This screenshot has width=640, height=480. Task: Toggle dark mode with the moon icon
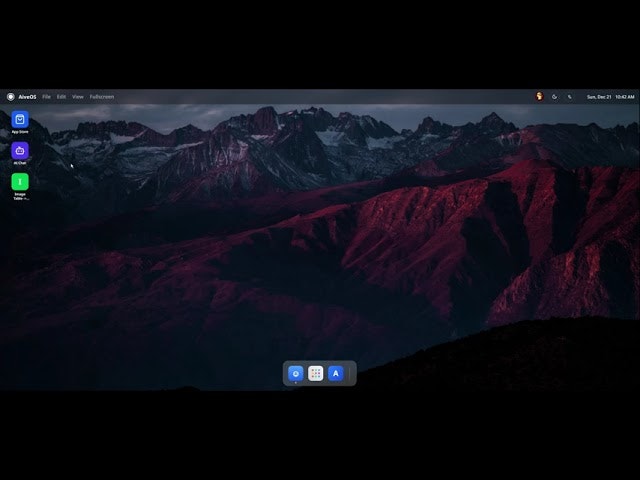[554, 97]
